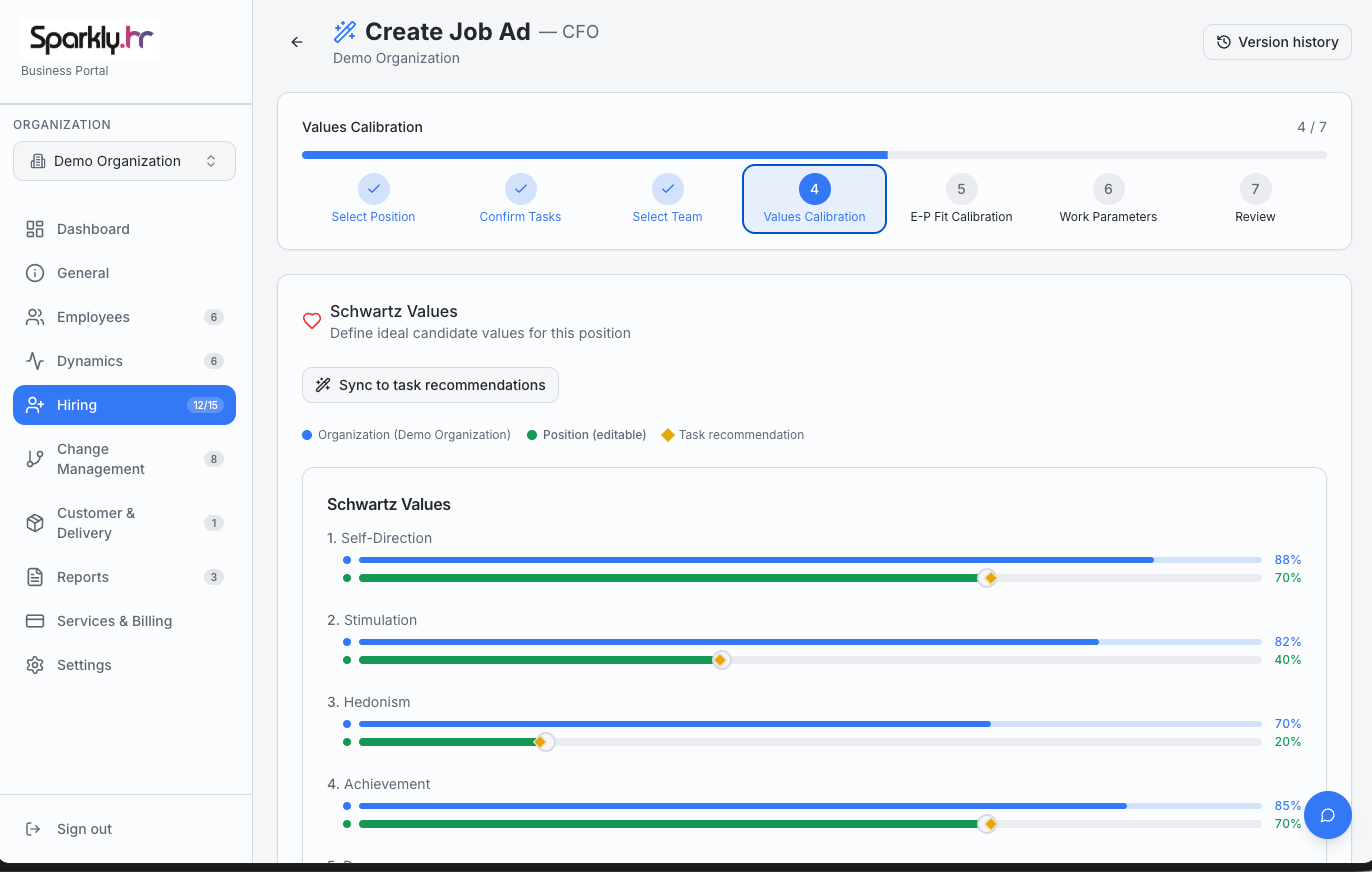The image size is (1372, 872).
Task: Jump to step 6 Work Parameters
Action: pos(1108,199)
